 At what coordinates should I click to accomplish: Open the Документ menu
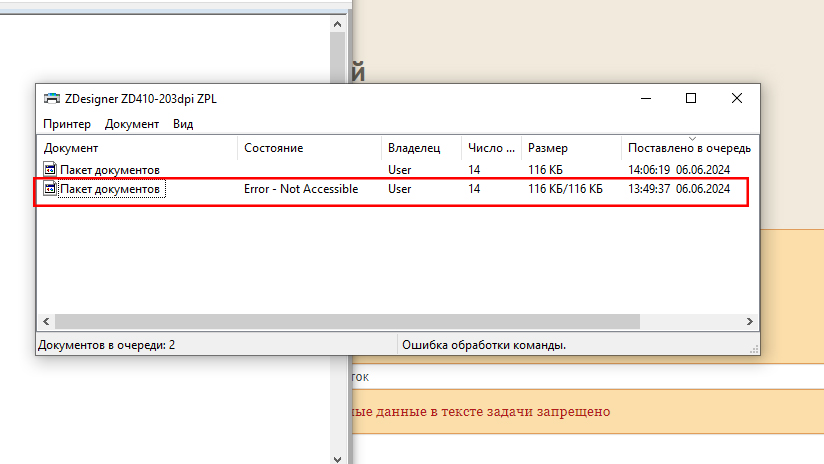(x=132, y=124)
